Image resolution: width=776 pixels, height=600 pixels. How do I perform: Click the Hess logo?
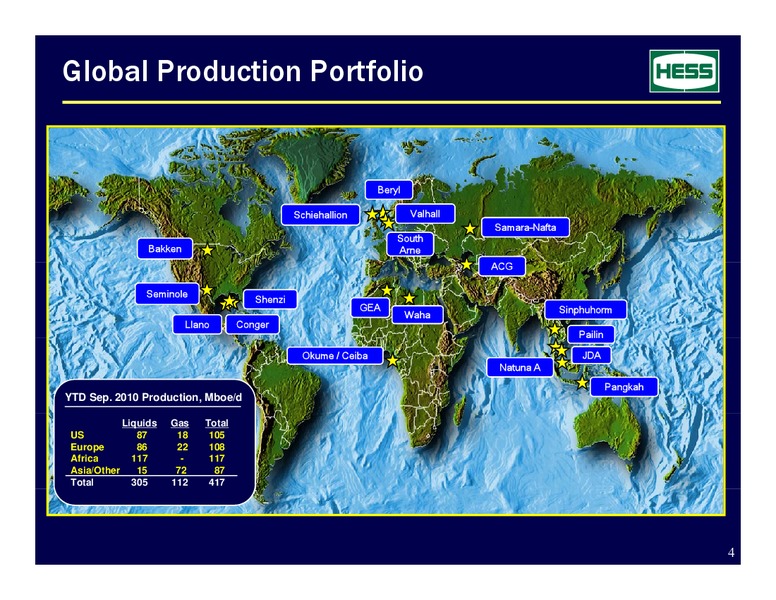684,71
